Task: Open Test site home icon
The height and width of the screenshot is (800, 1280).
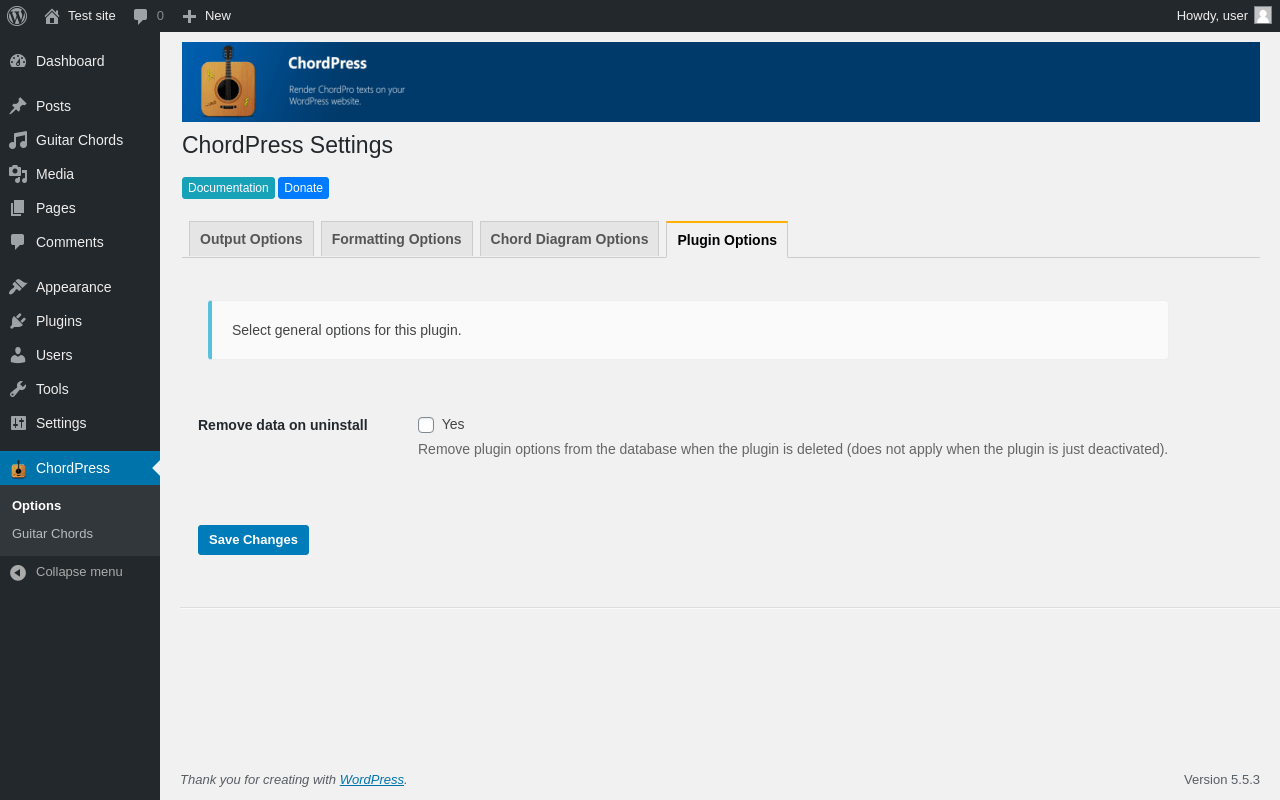Action: pos(52,16)
